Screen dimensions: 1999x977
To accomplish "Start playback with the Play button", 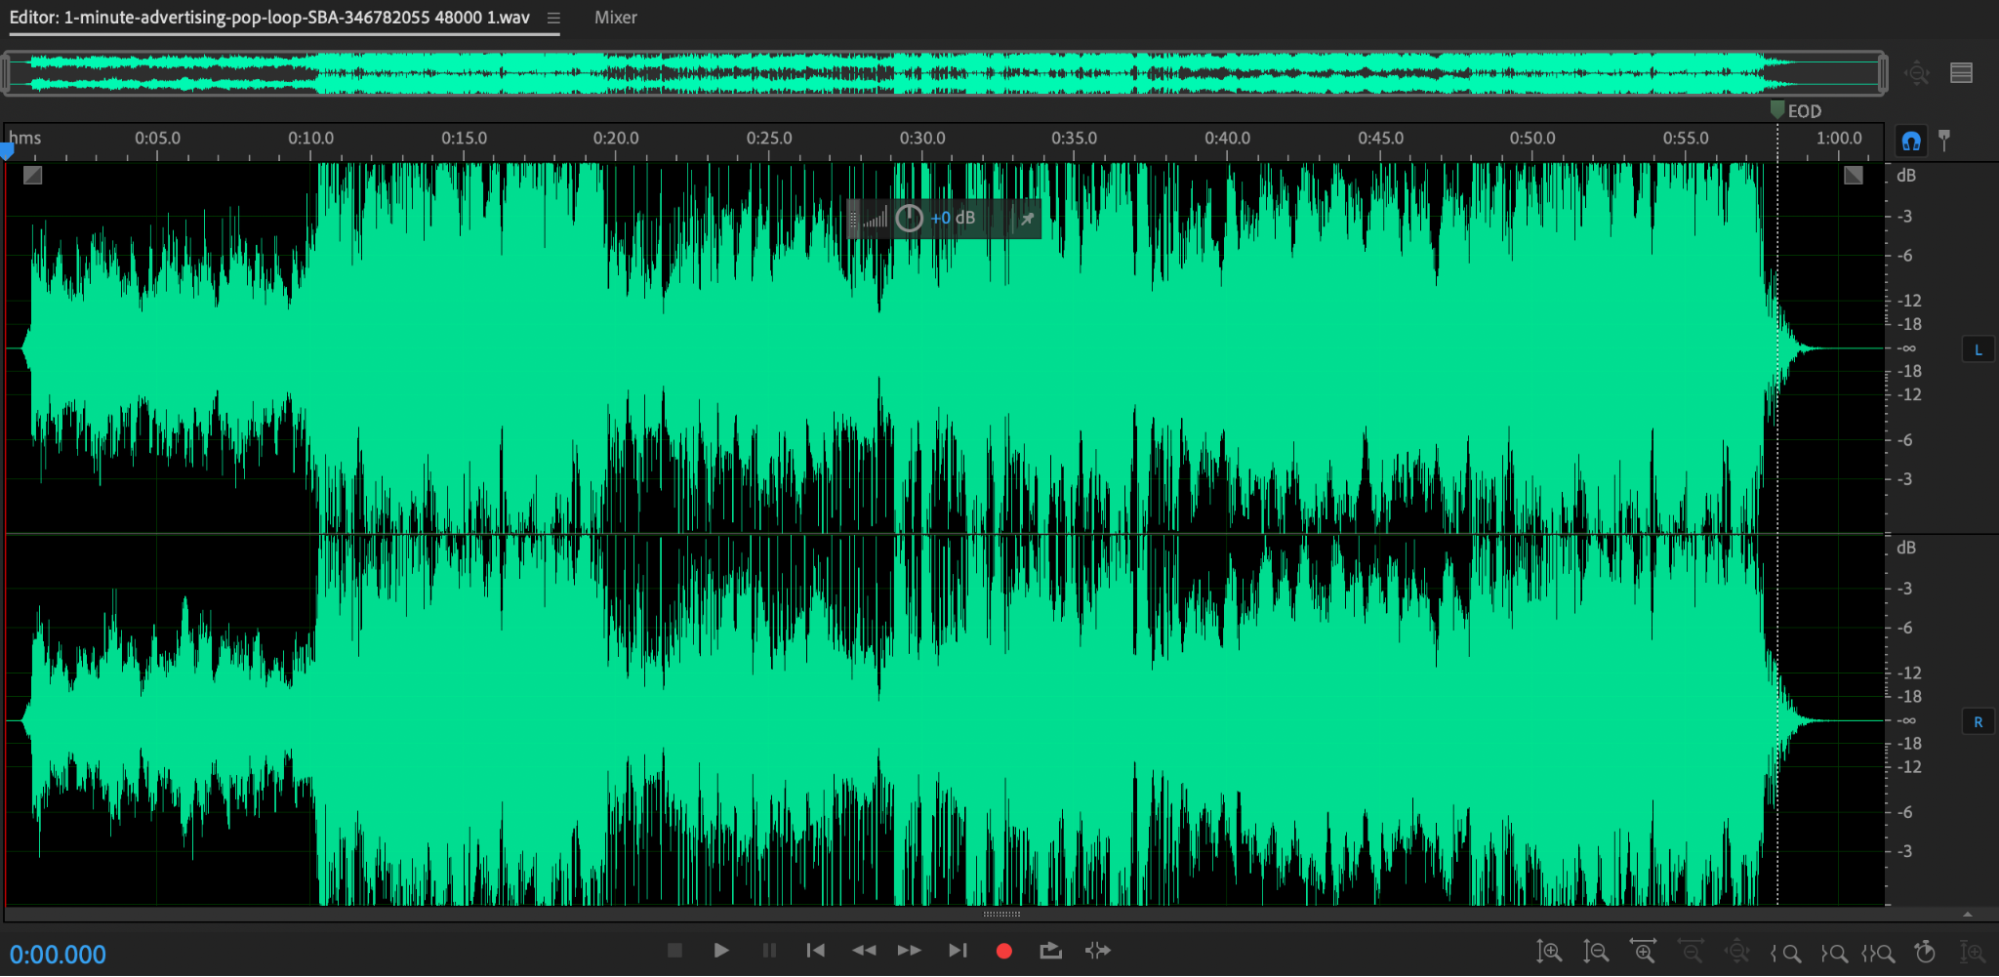I will click(721, 950).
